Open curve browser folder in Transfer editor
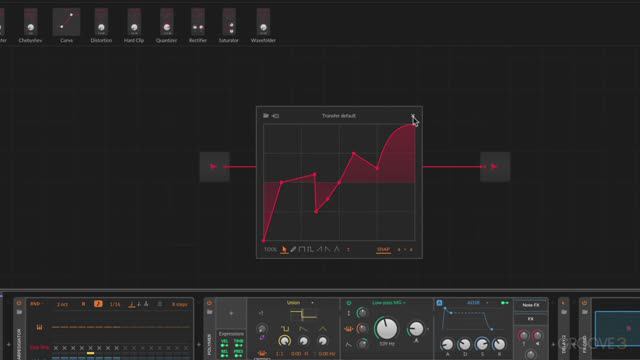The width and height of the screenshot is (640, 360). [x=266, y=116]
